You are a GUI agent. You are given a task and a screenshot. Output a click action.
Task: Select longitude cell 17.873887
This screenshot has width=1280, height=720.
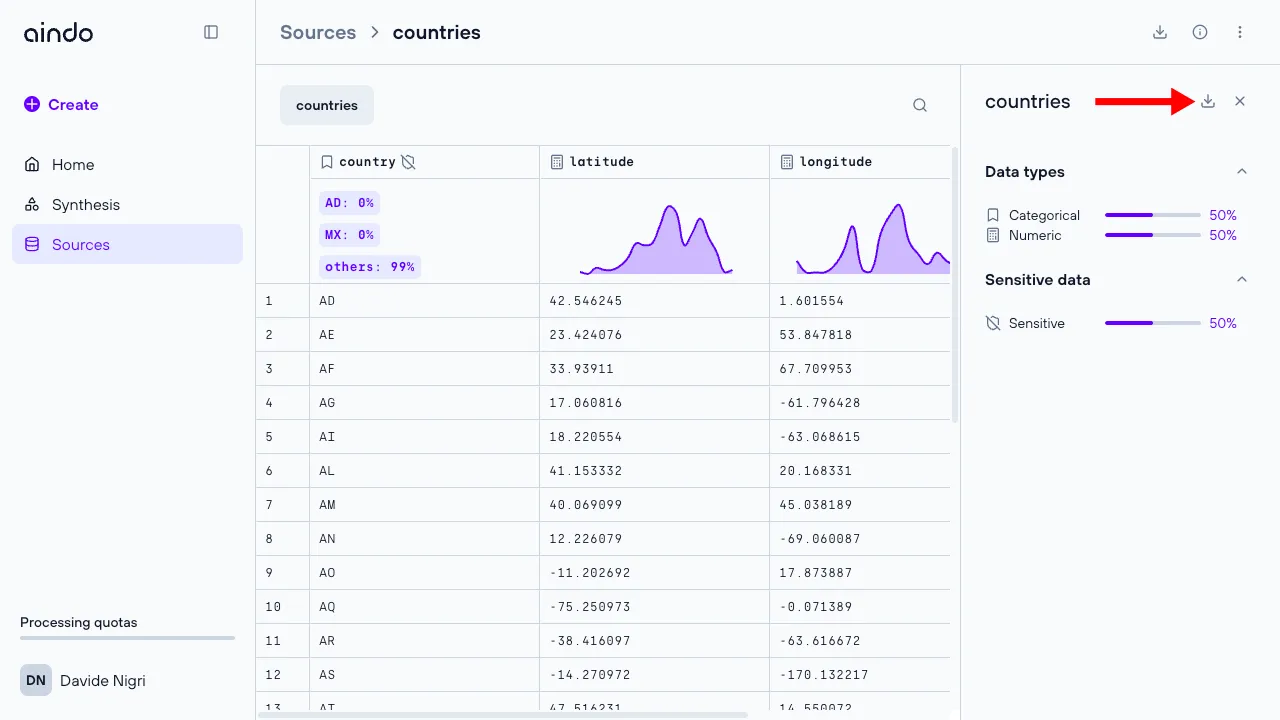[860, 573]
